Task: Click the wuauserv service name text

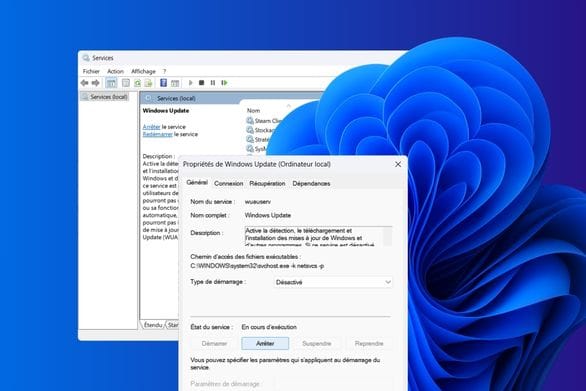Action: [258, 201]
